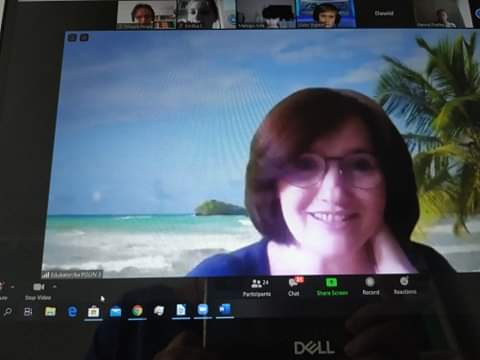Open Microsoft Store from the taskbar

(x=94, y=312)
